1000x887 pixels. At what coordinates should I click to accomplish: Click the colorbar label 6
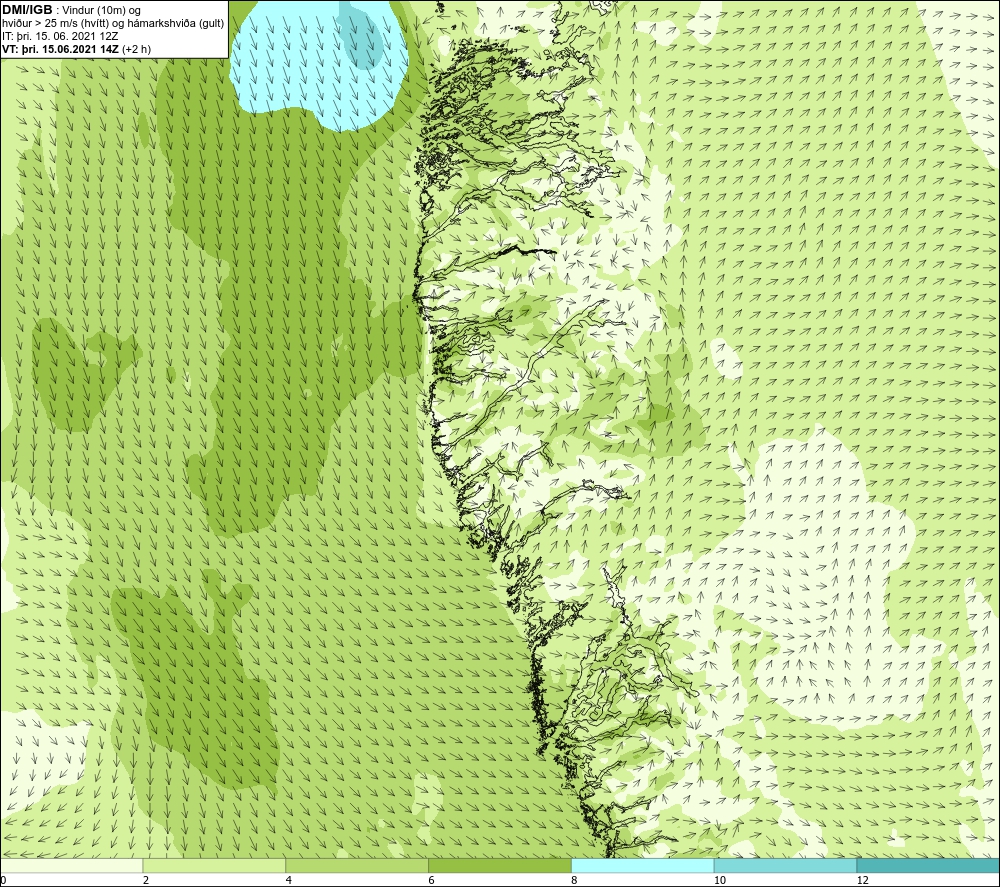[x=432, y=881]
